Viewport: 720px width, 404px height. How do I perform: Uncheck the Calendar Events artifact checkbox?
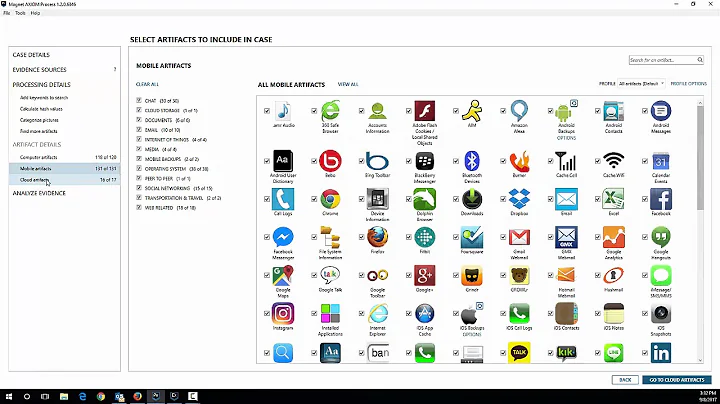[645, 161]
